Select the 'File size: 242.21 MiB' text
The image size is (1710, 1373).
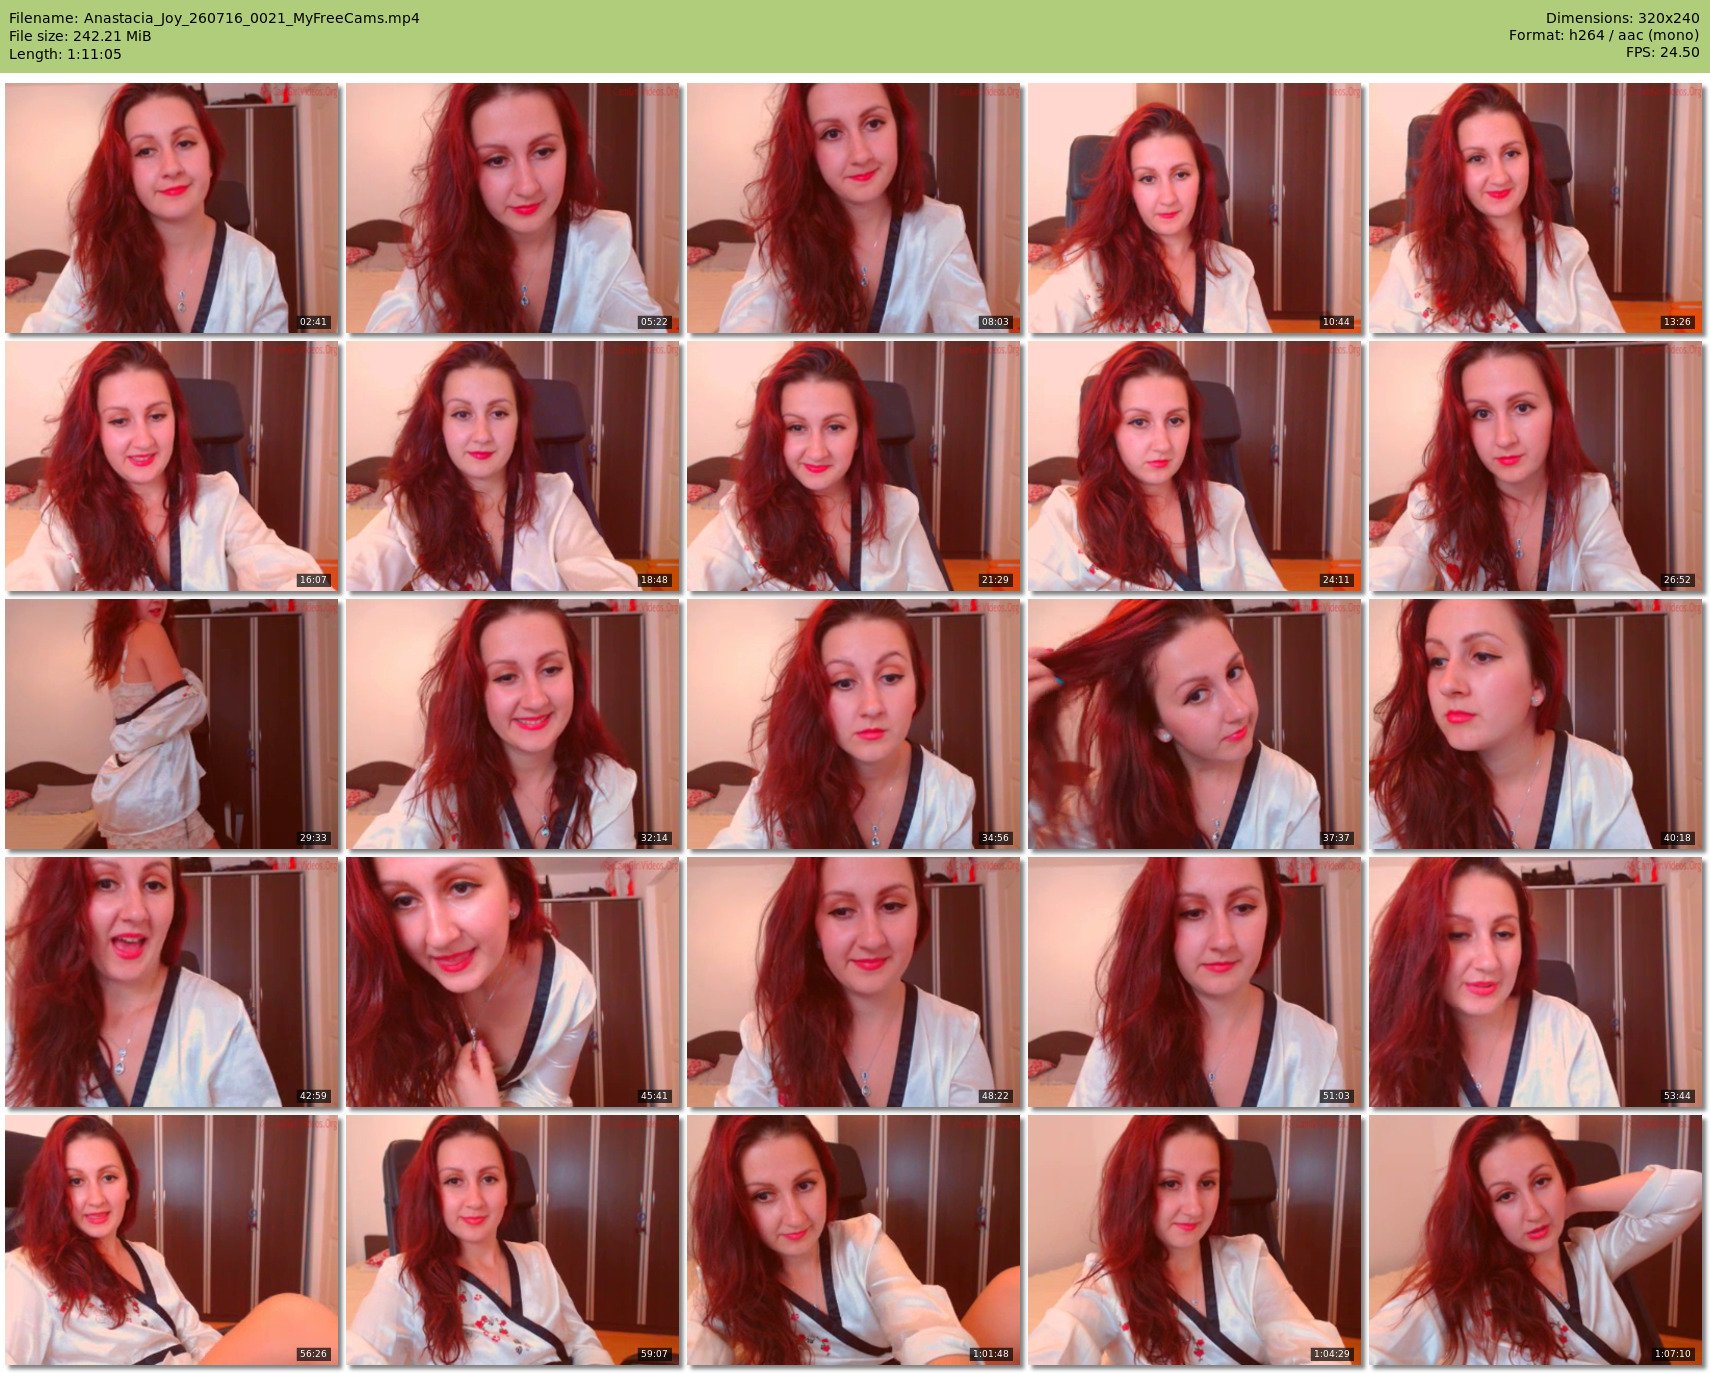click(x=80, y=36)
